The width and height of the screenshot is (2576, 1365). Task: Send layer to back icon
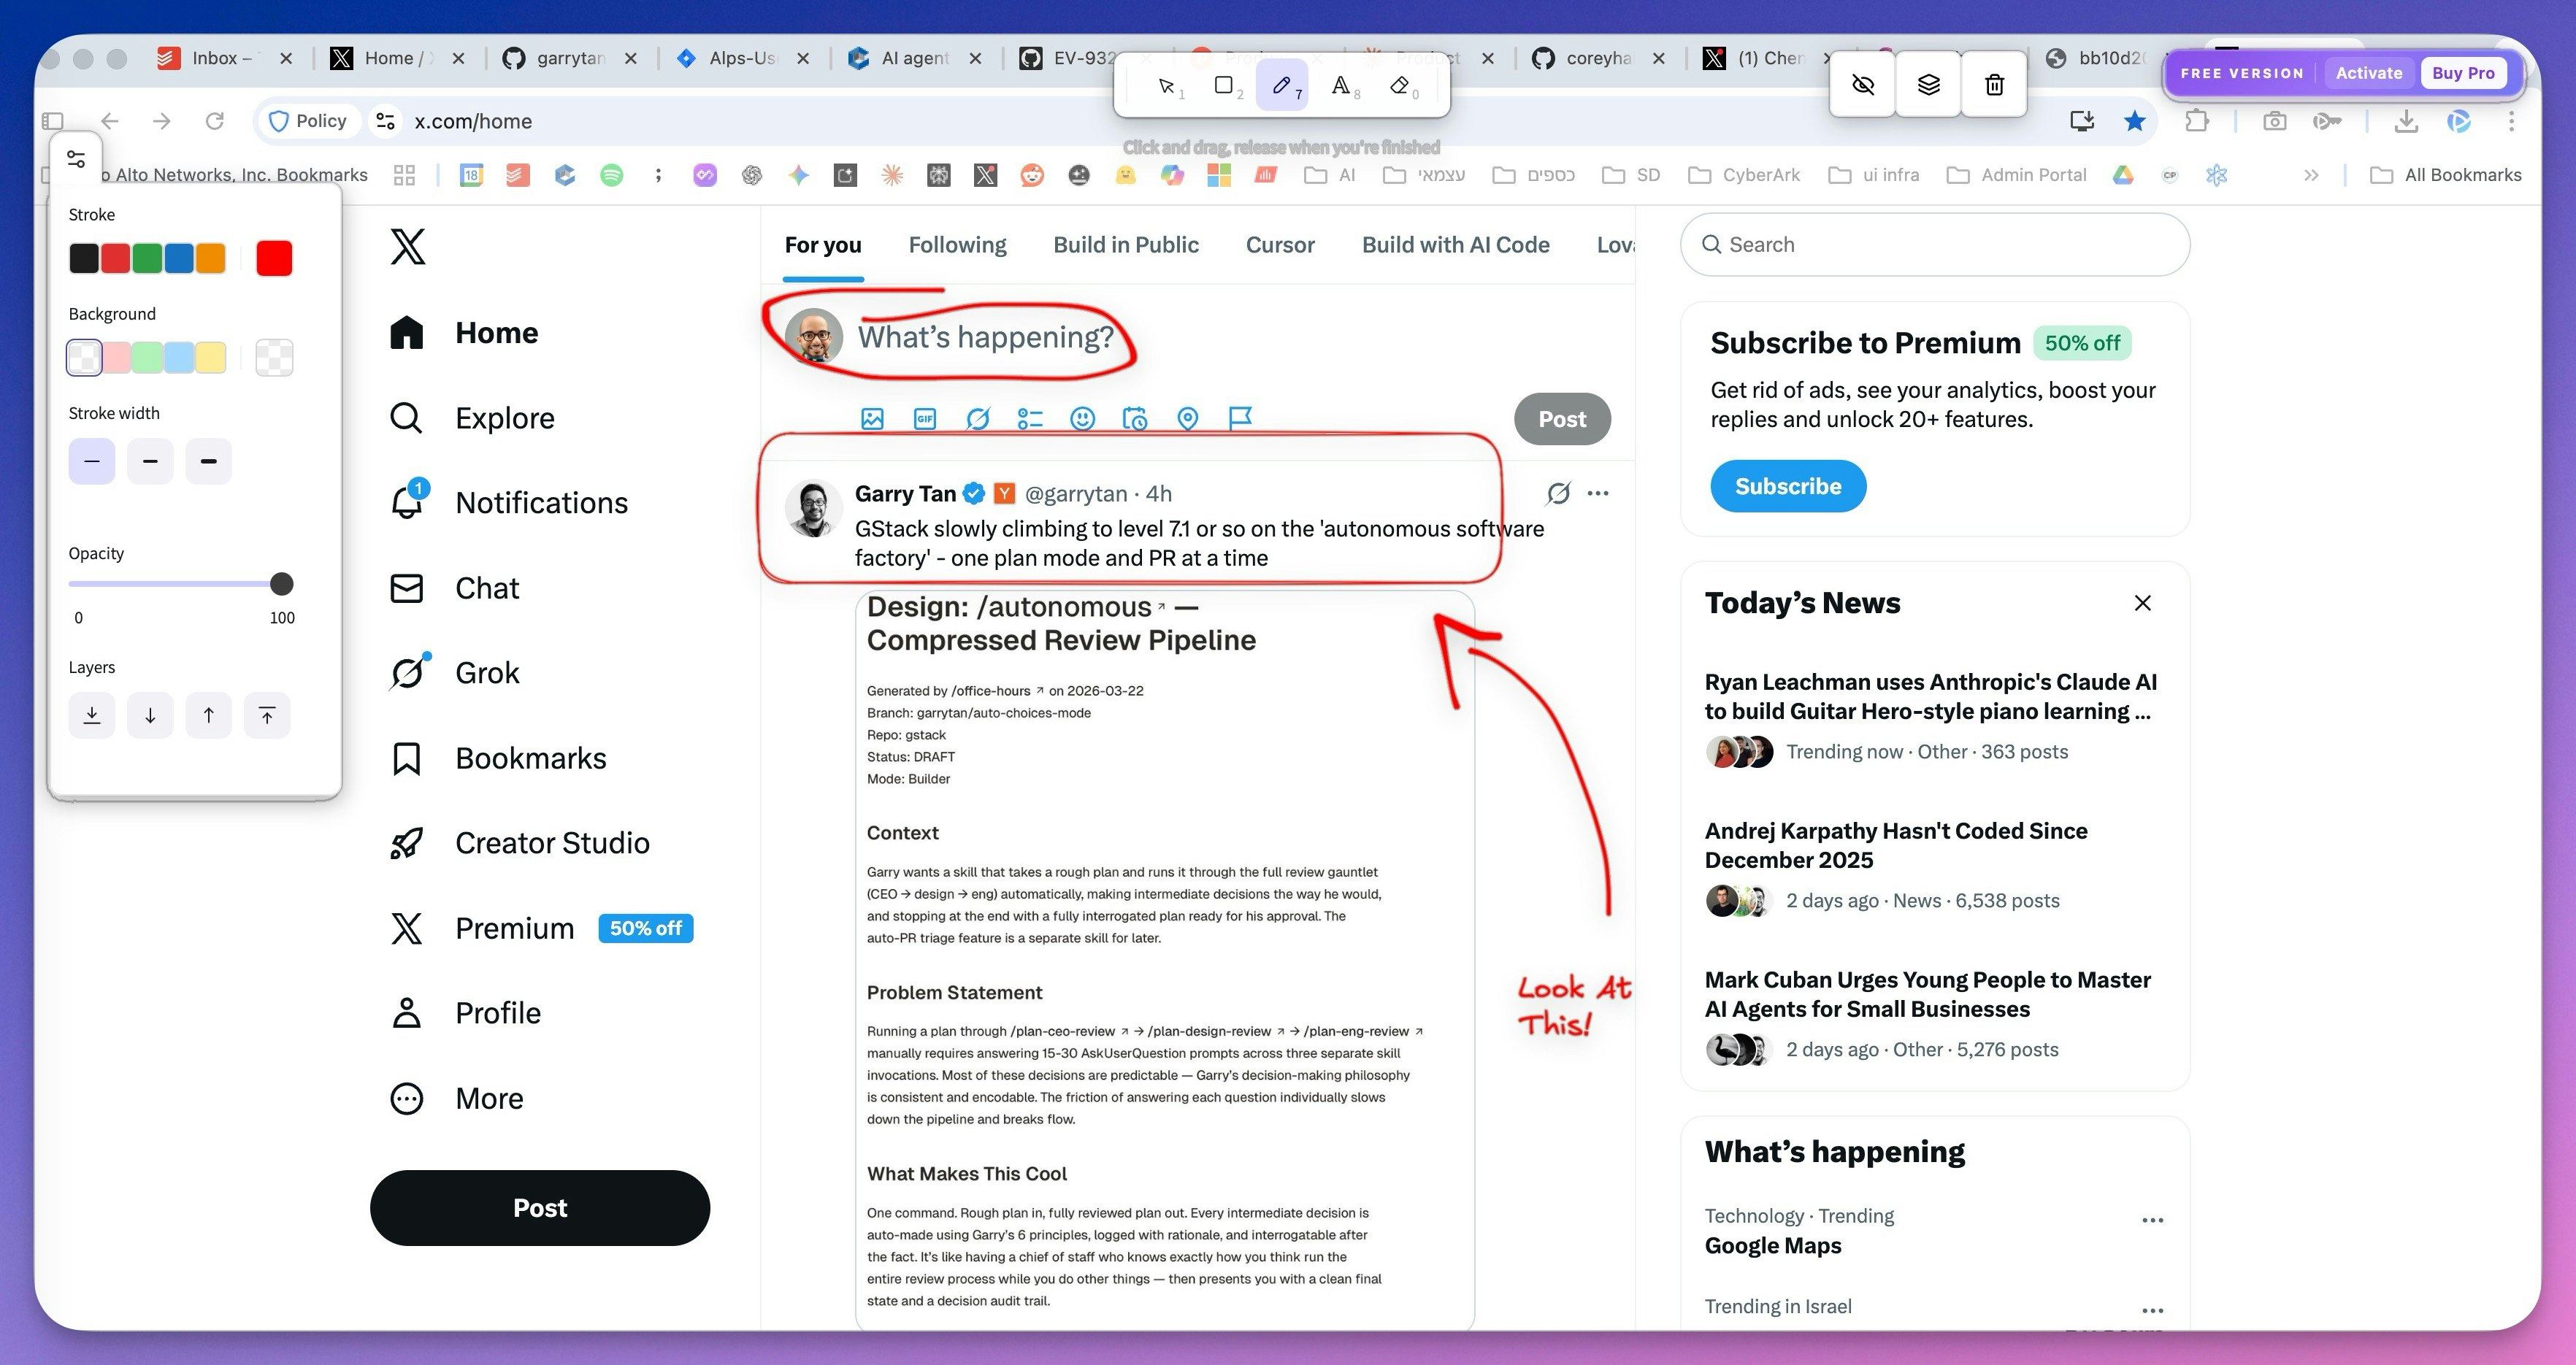[92, 715]
